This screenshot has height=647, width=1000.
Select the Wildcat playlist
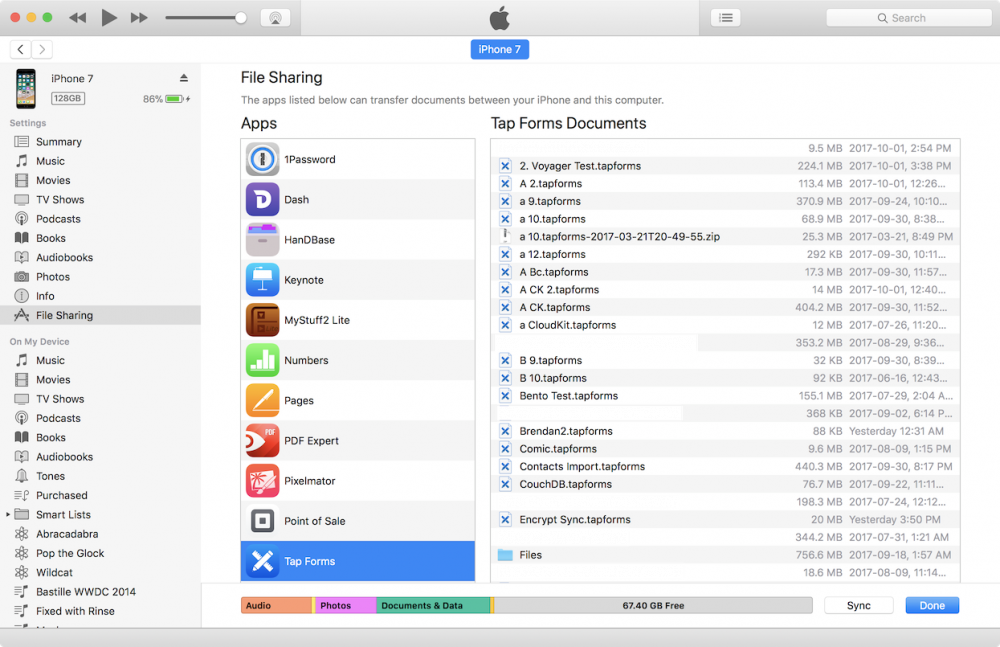(100, 572)
